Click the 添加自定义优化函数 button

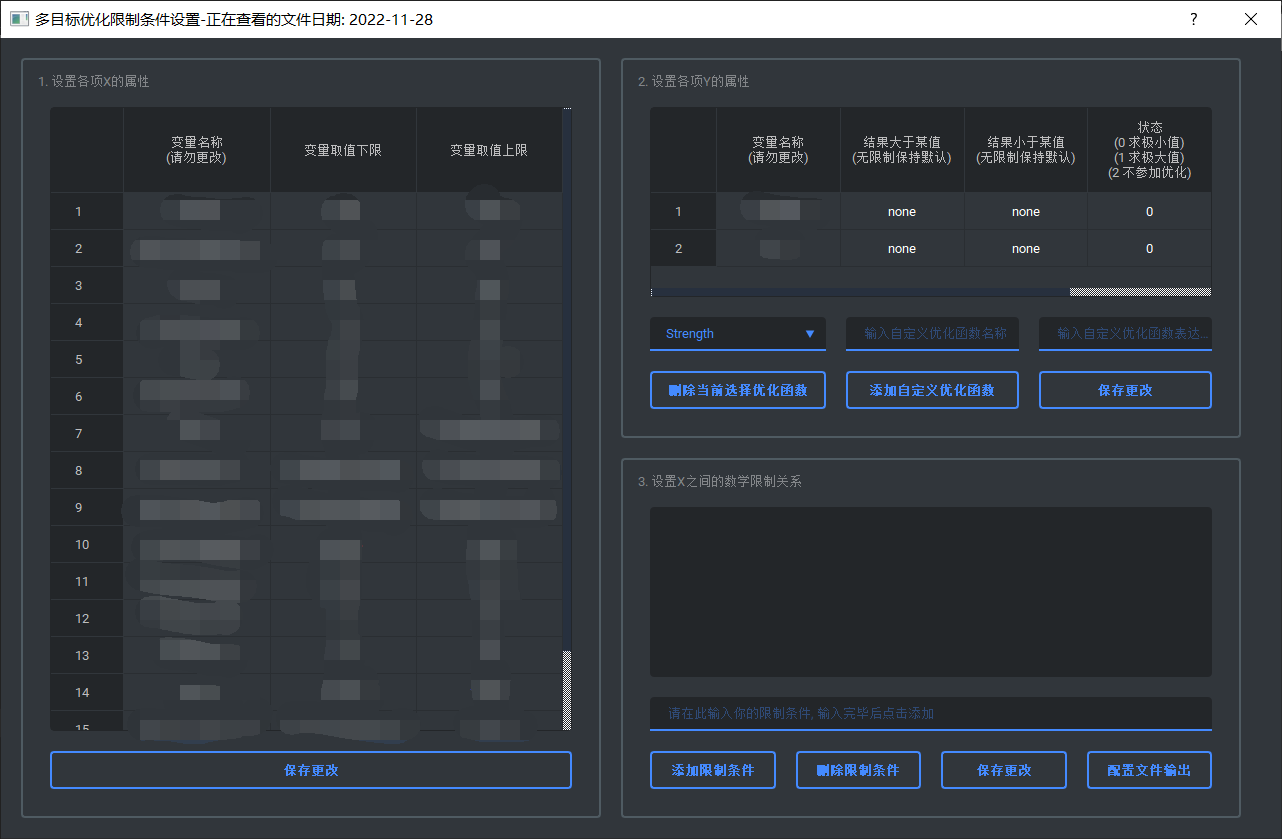point(932,390)
